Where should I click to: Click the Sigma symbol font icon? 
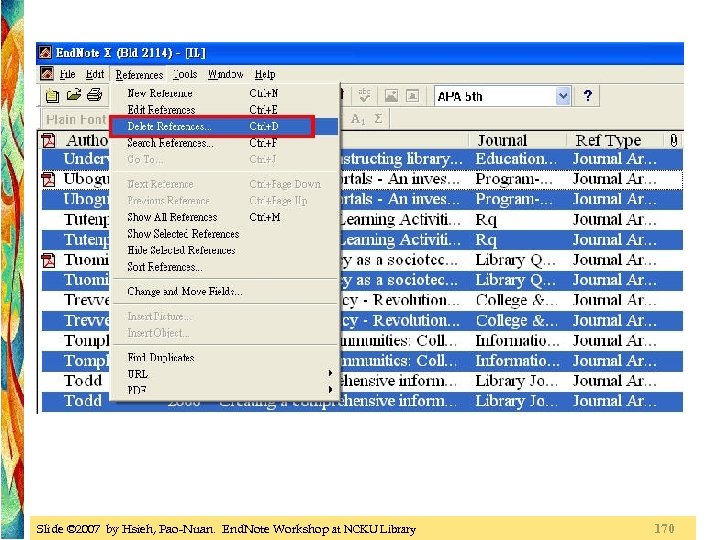(378, 119)
